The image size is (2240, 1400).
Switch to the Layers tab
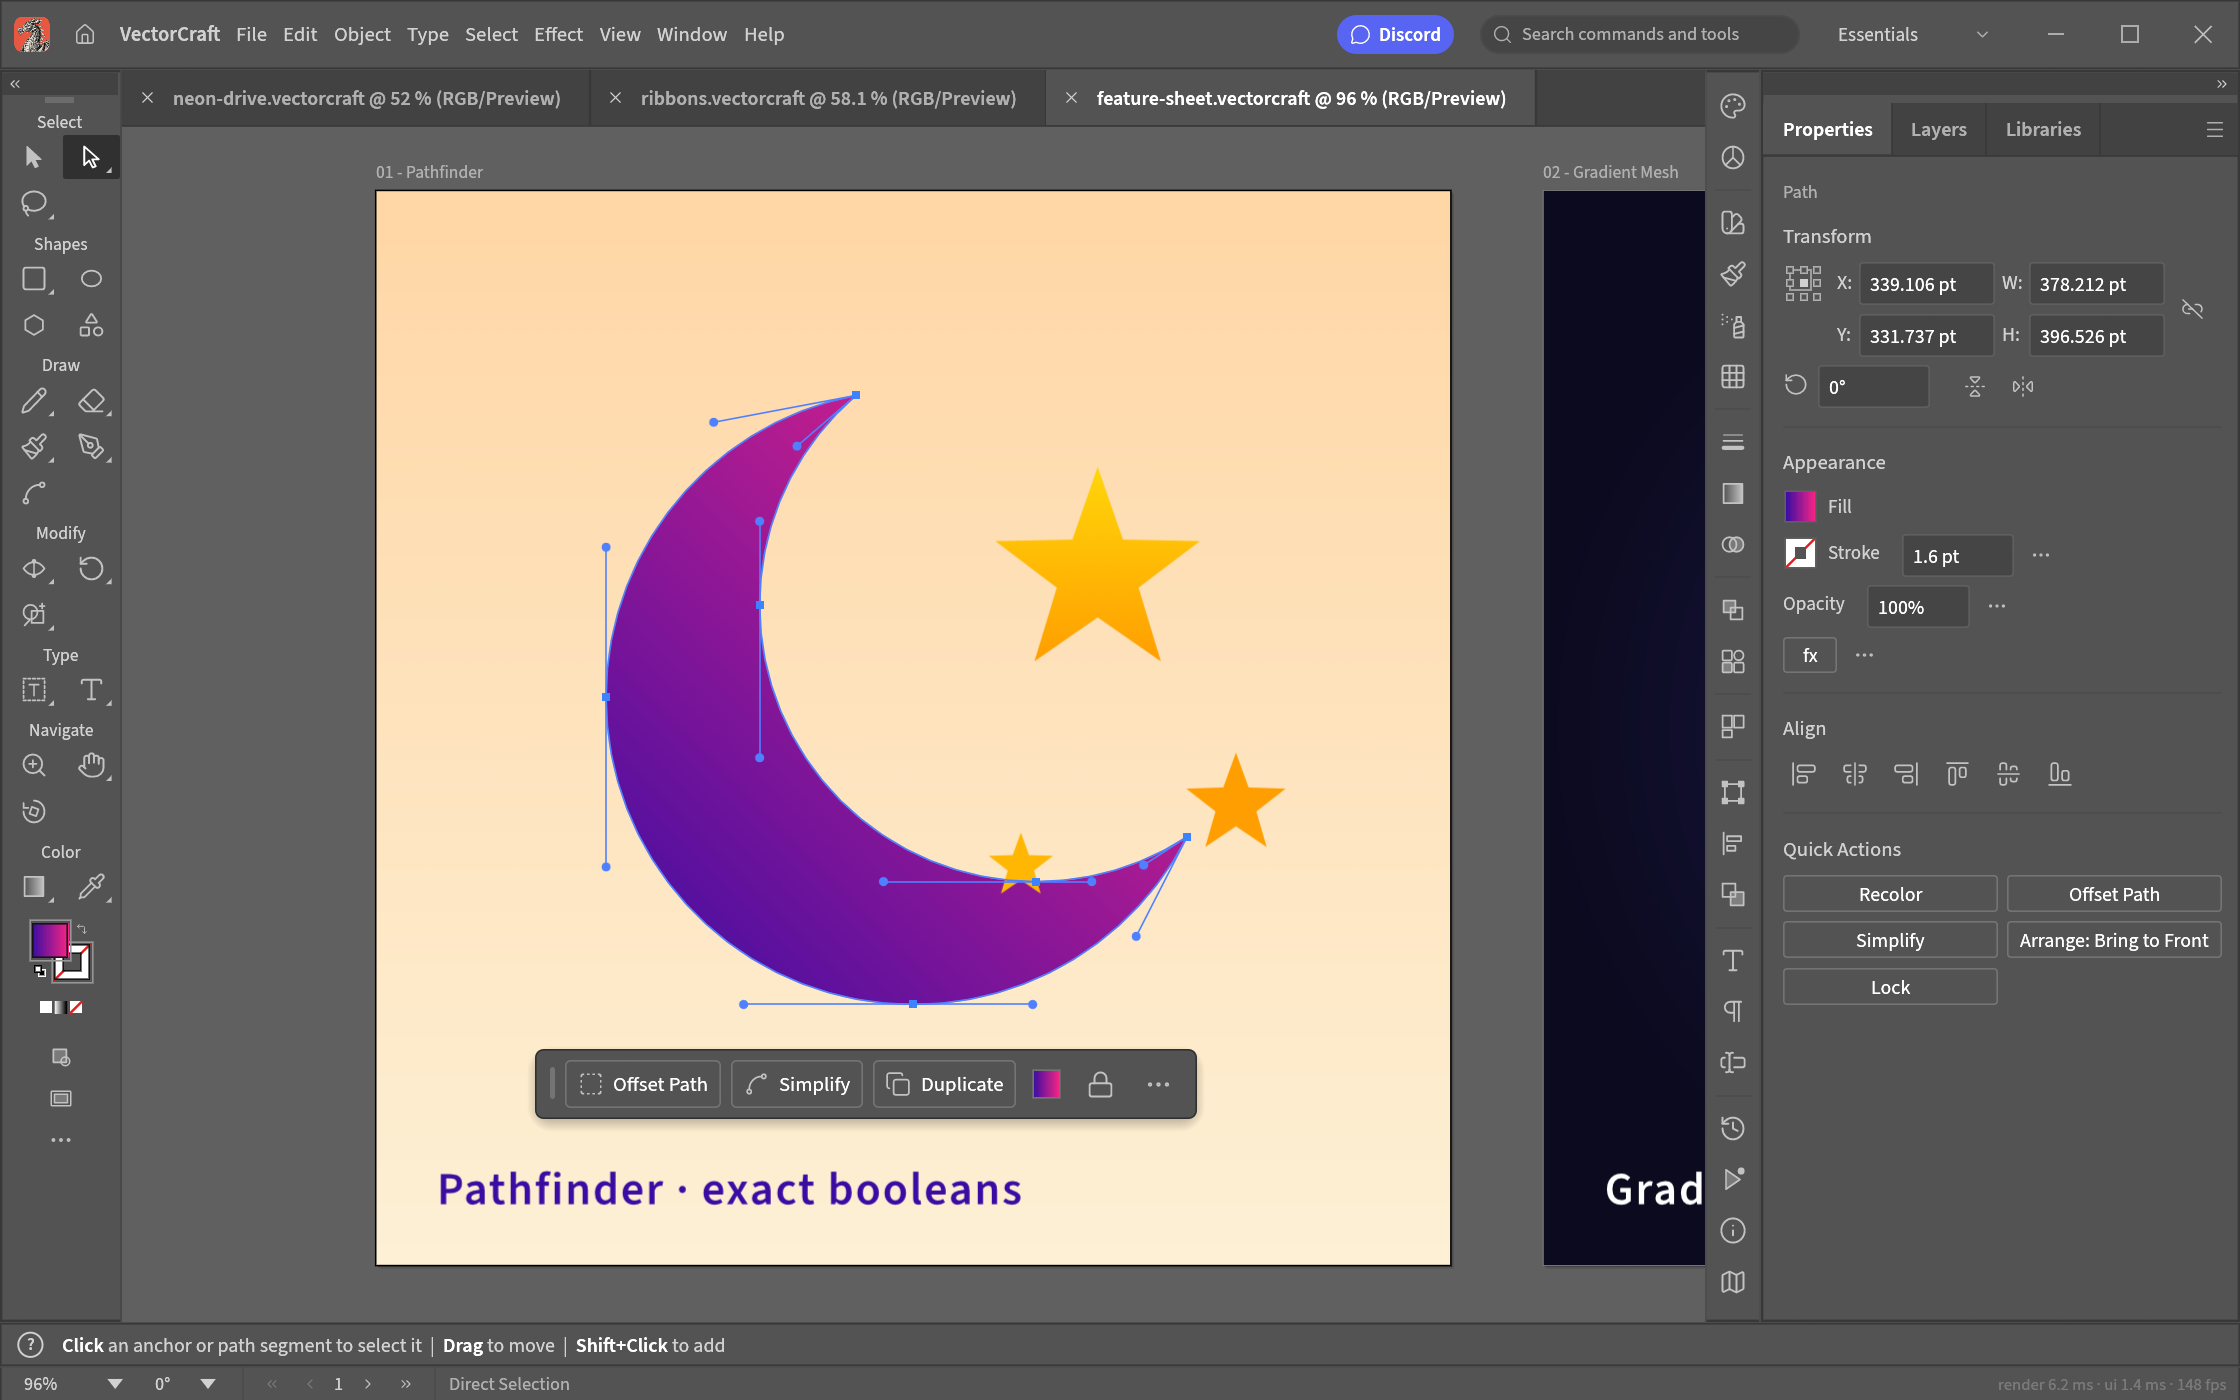[1938, 129]
